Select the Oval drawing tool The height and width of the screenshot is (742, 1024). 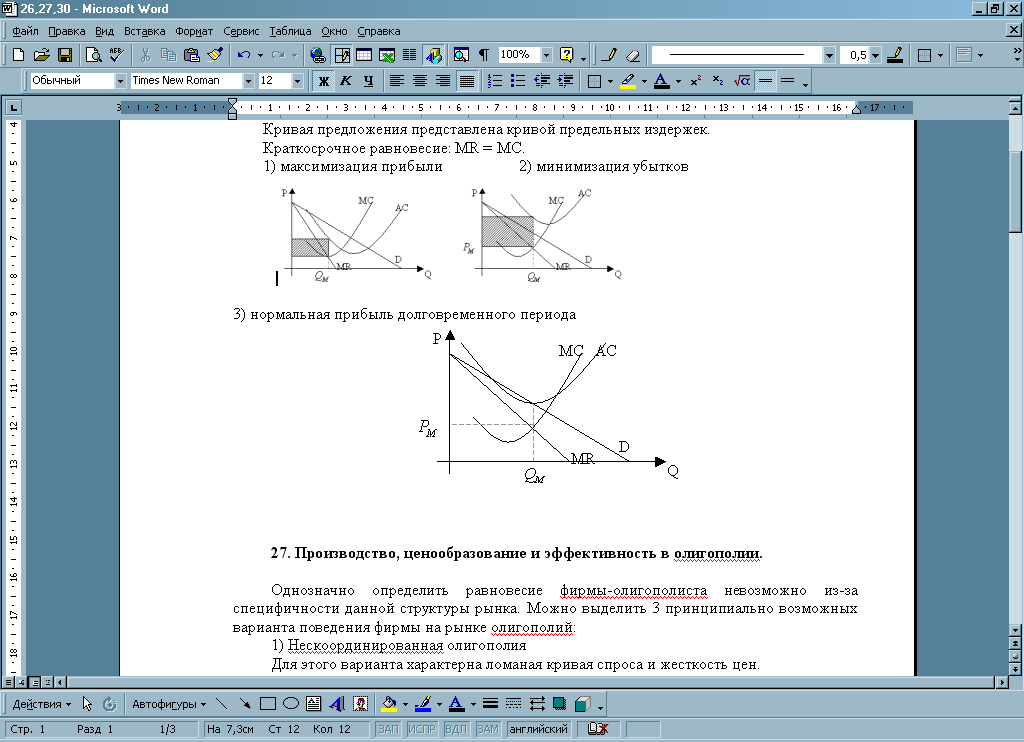pyautogui.click(x=291, y=703)
